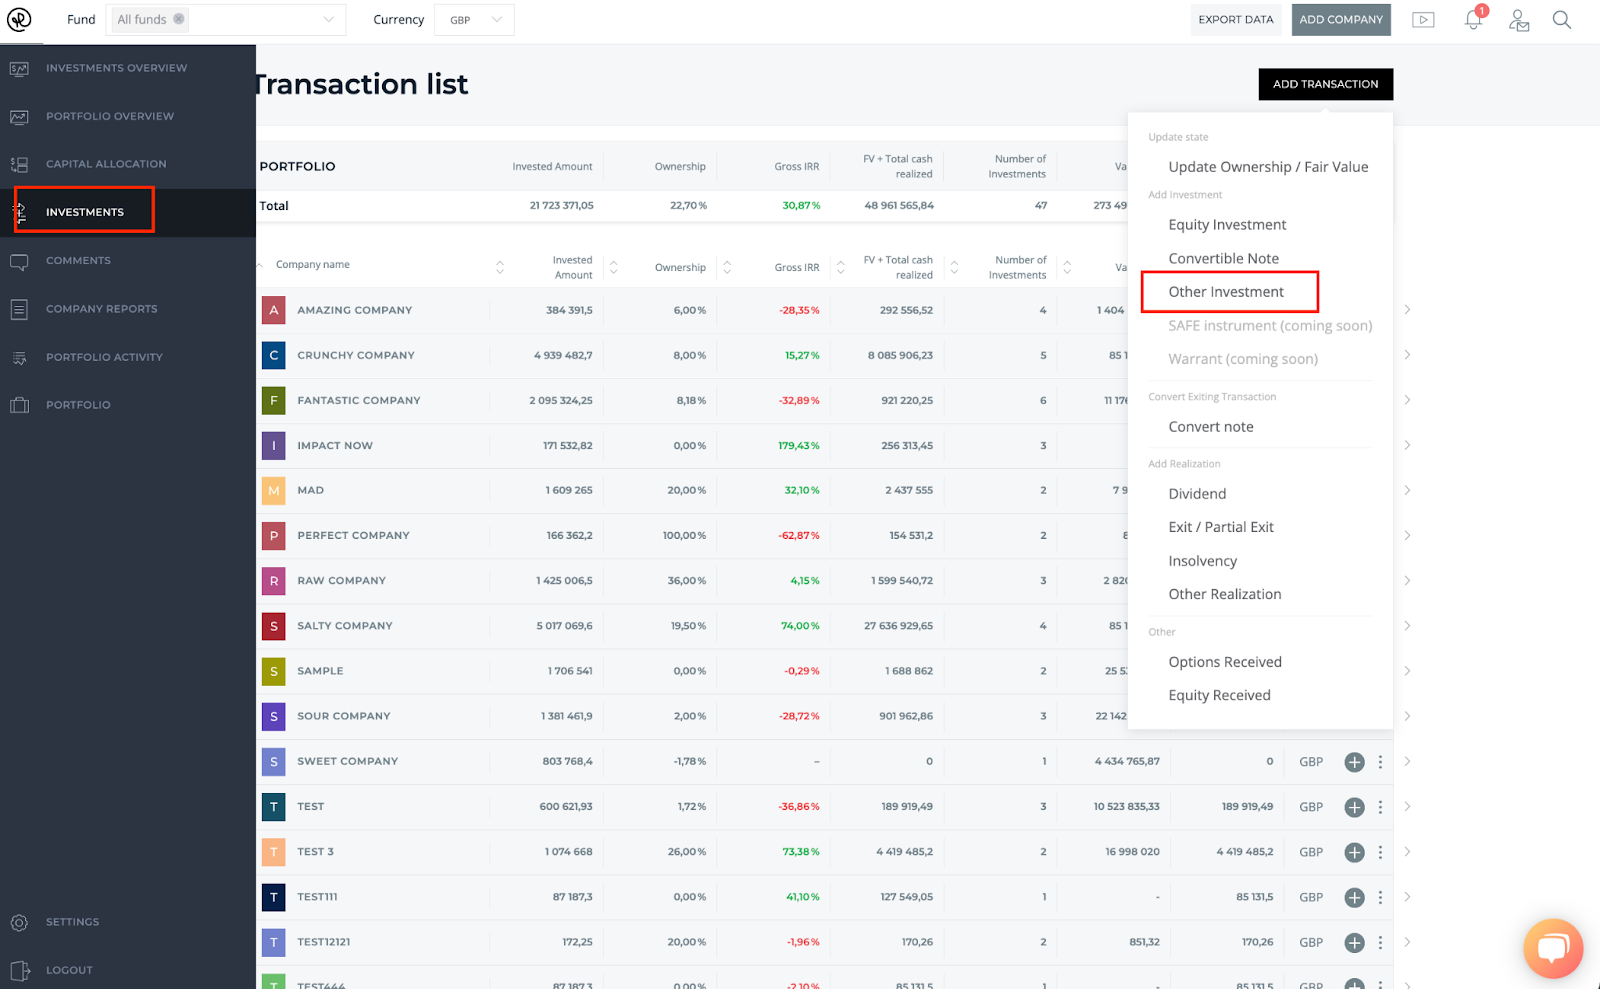Go to Portfolio Activity in sidebar
Viewport: 1600px width, 989px height.
pos(104,357)
